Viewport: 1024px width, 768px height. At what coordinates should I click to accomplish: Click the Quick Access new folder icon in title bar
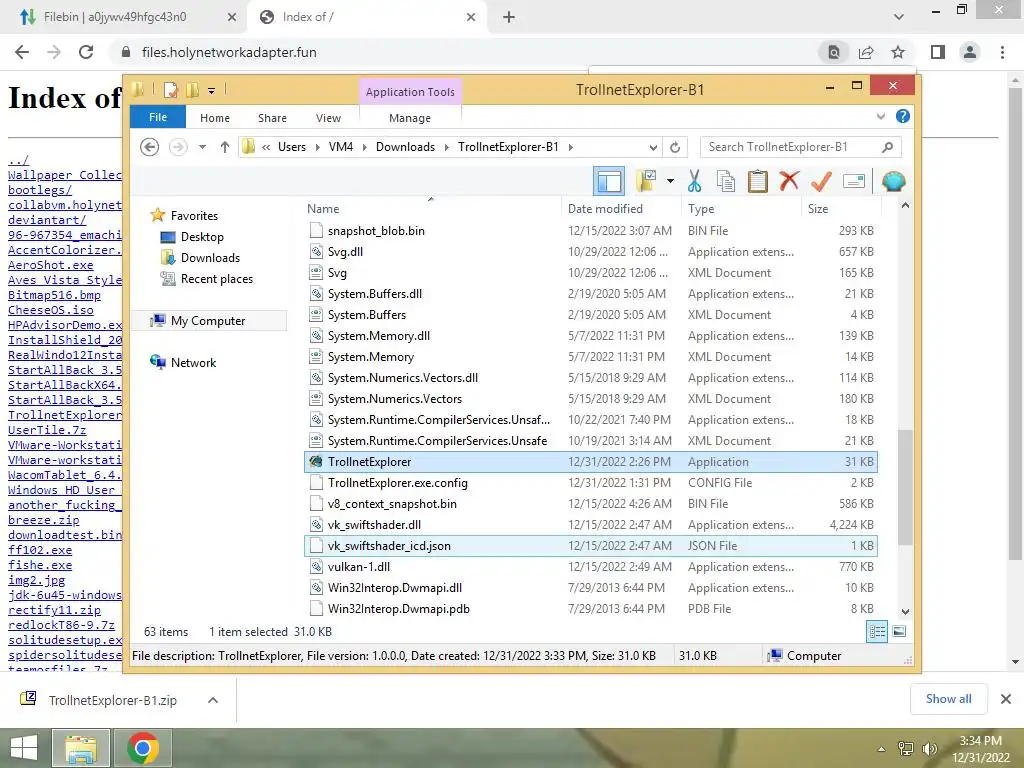(192, 89)
